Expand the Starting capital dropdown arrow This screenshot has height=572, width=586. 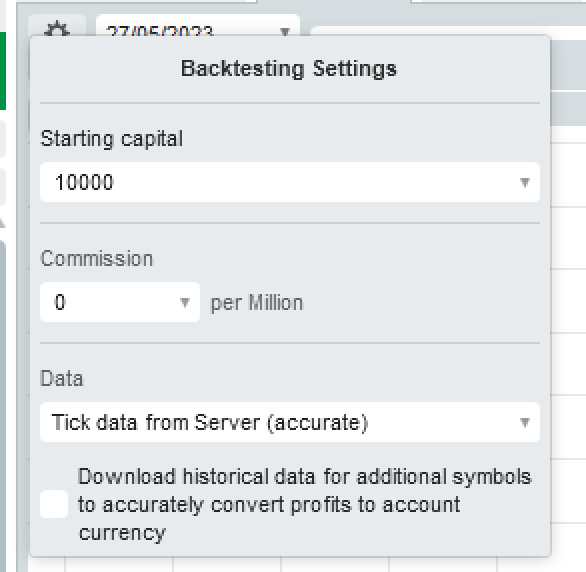(x=525, y=182)
